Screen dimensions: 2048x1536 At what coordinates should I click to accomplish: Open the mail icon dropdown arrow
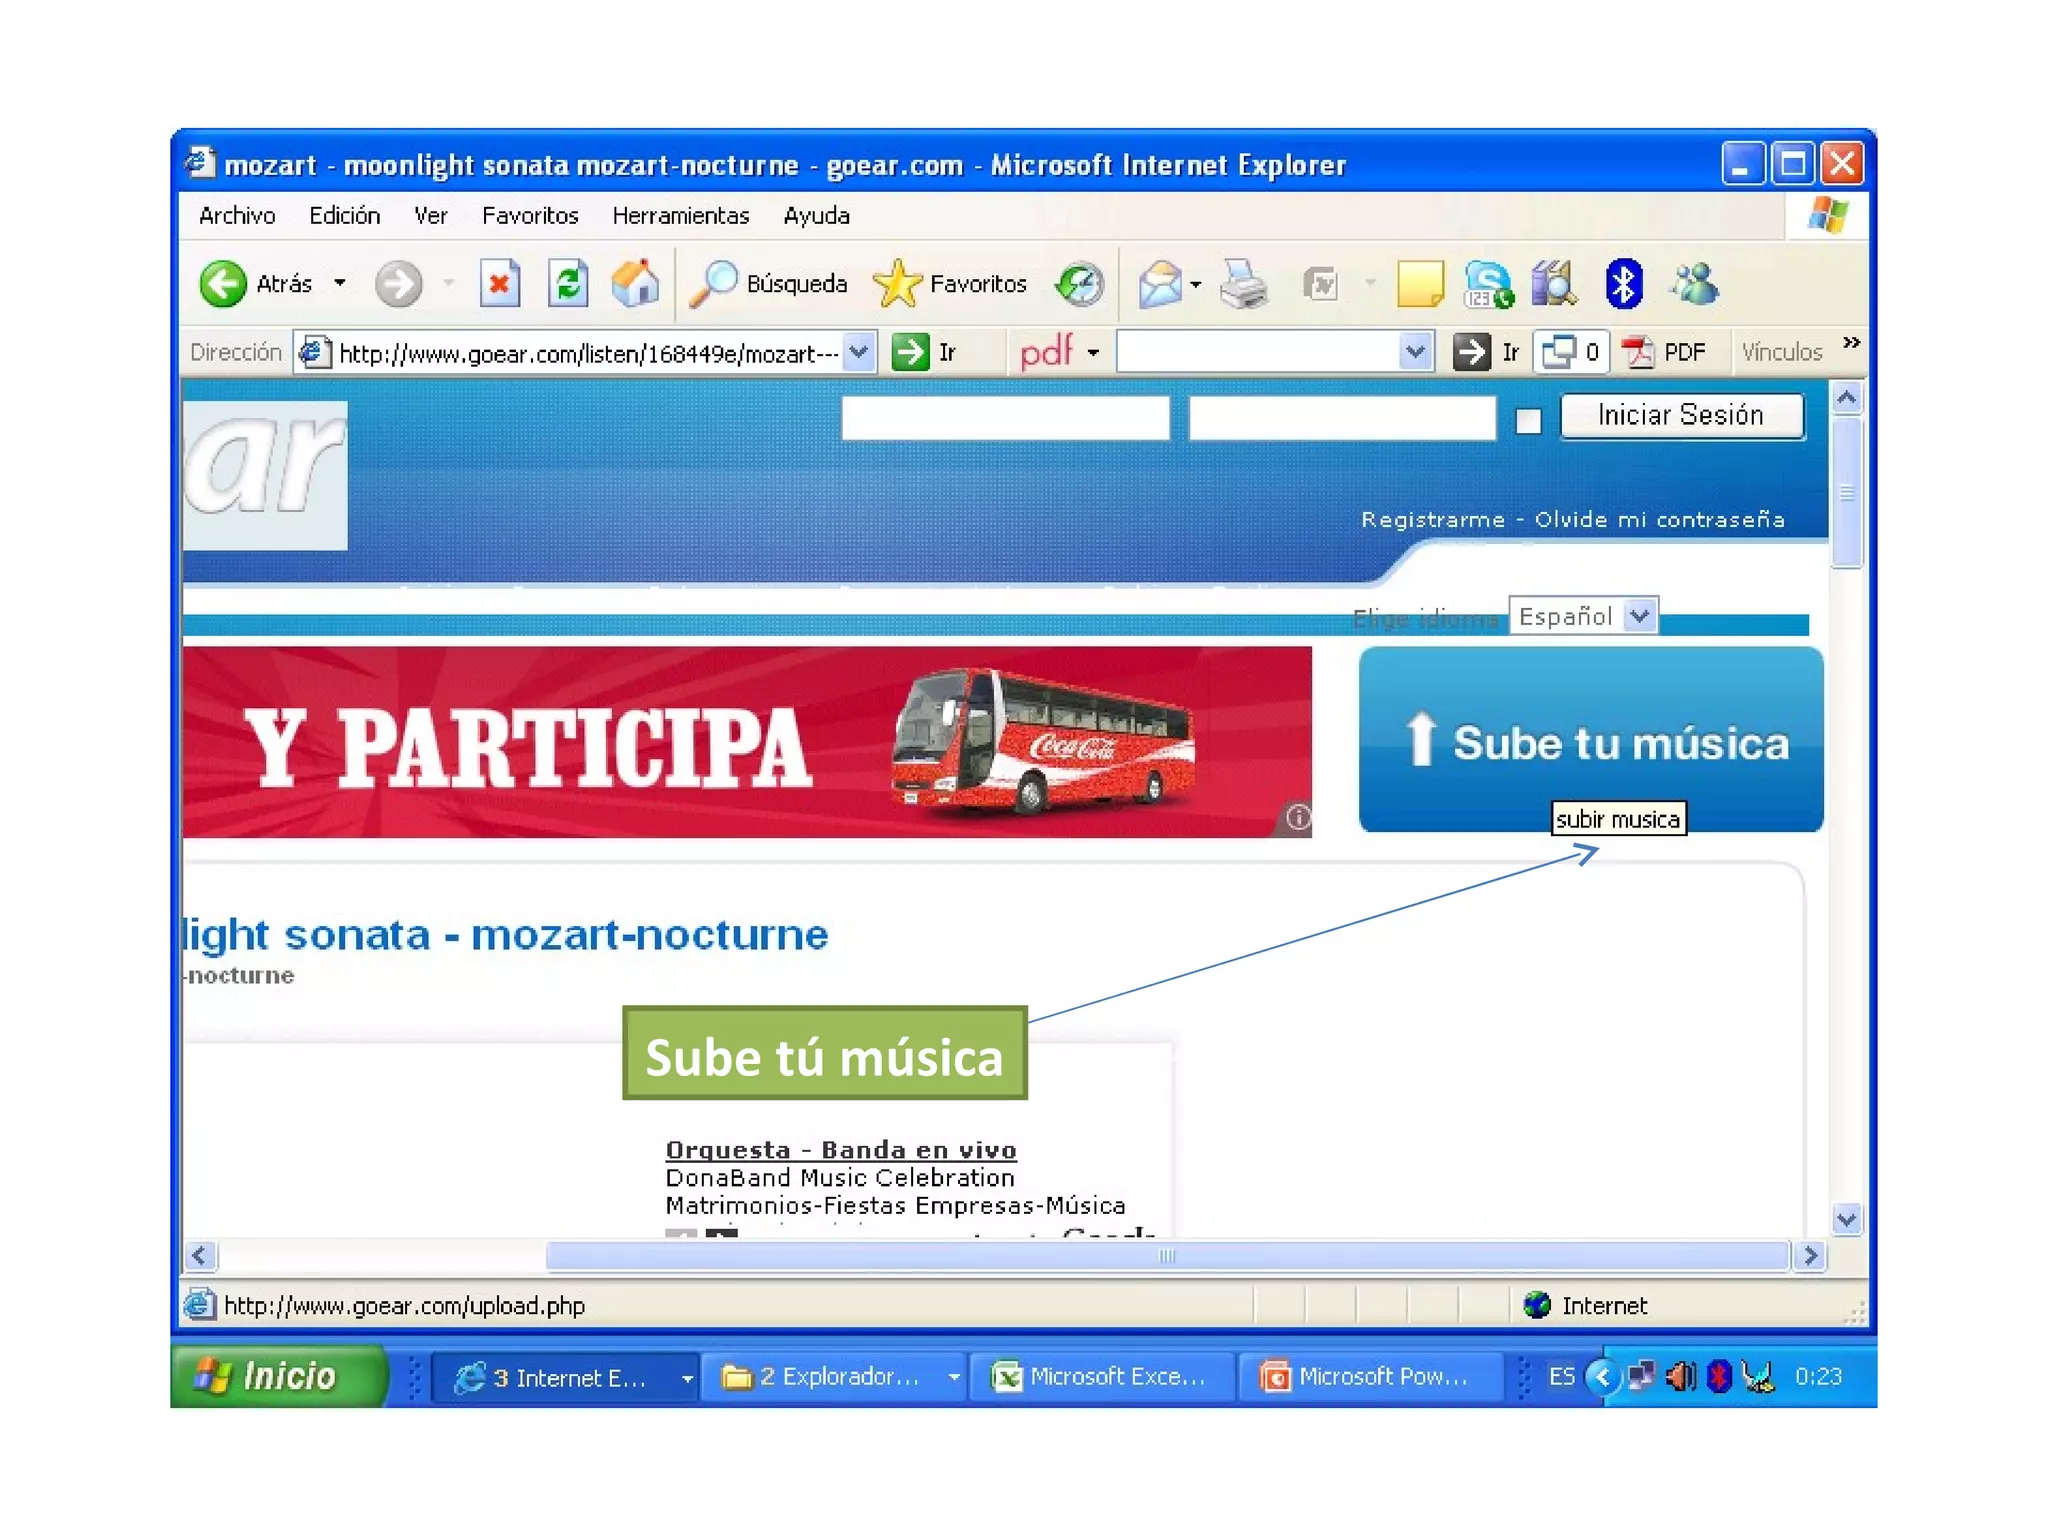click(1195, 285)
